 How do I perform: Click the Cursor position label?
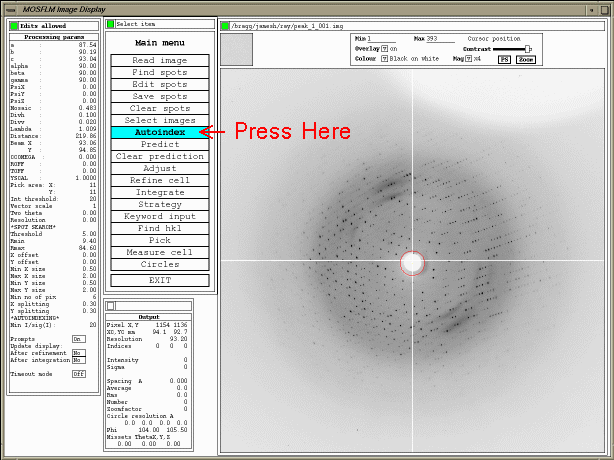(x=494, y=39)
